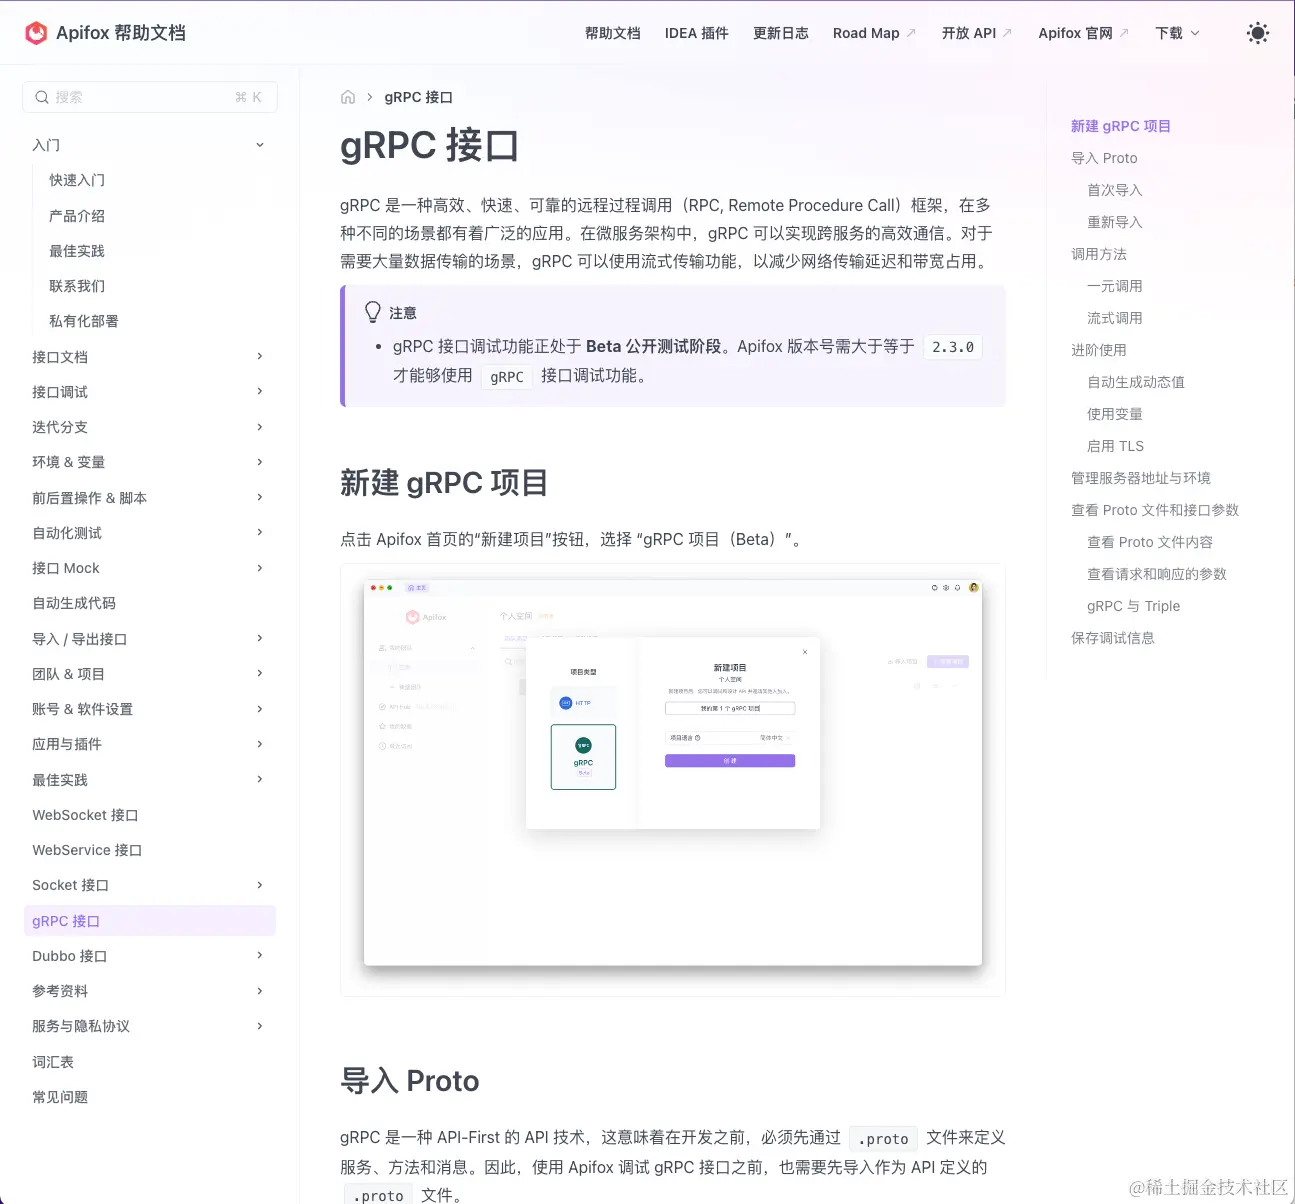Click the gRPC 接口 breadcrumb

coord(418,97)
